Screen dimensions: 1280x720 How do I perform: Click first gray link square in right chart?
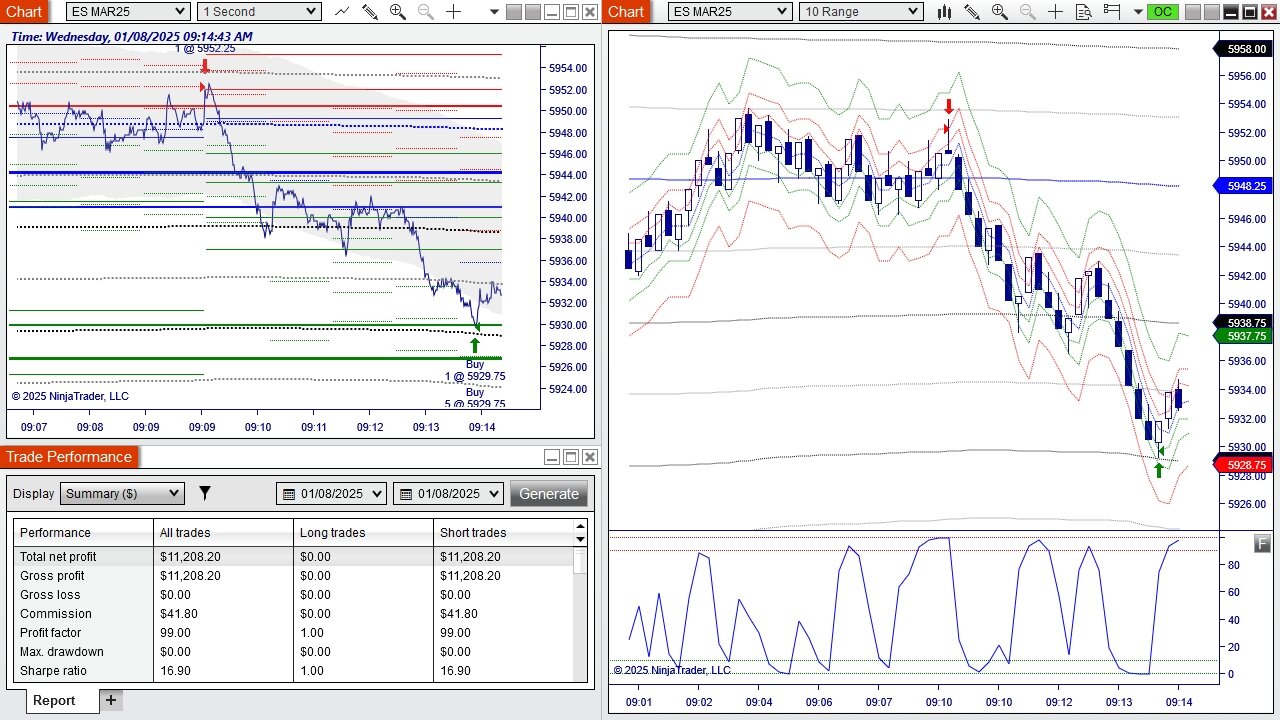[x=1193, y=12]
